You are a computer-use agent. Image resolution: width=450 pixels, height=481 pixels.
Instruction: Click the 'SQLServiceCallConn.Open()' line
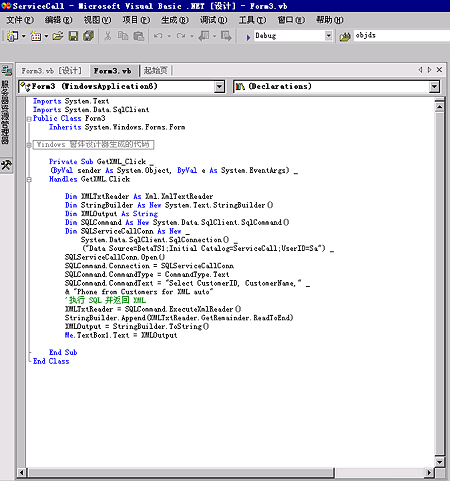tap(115, 257)
